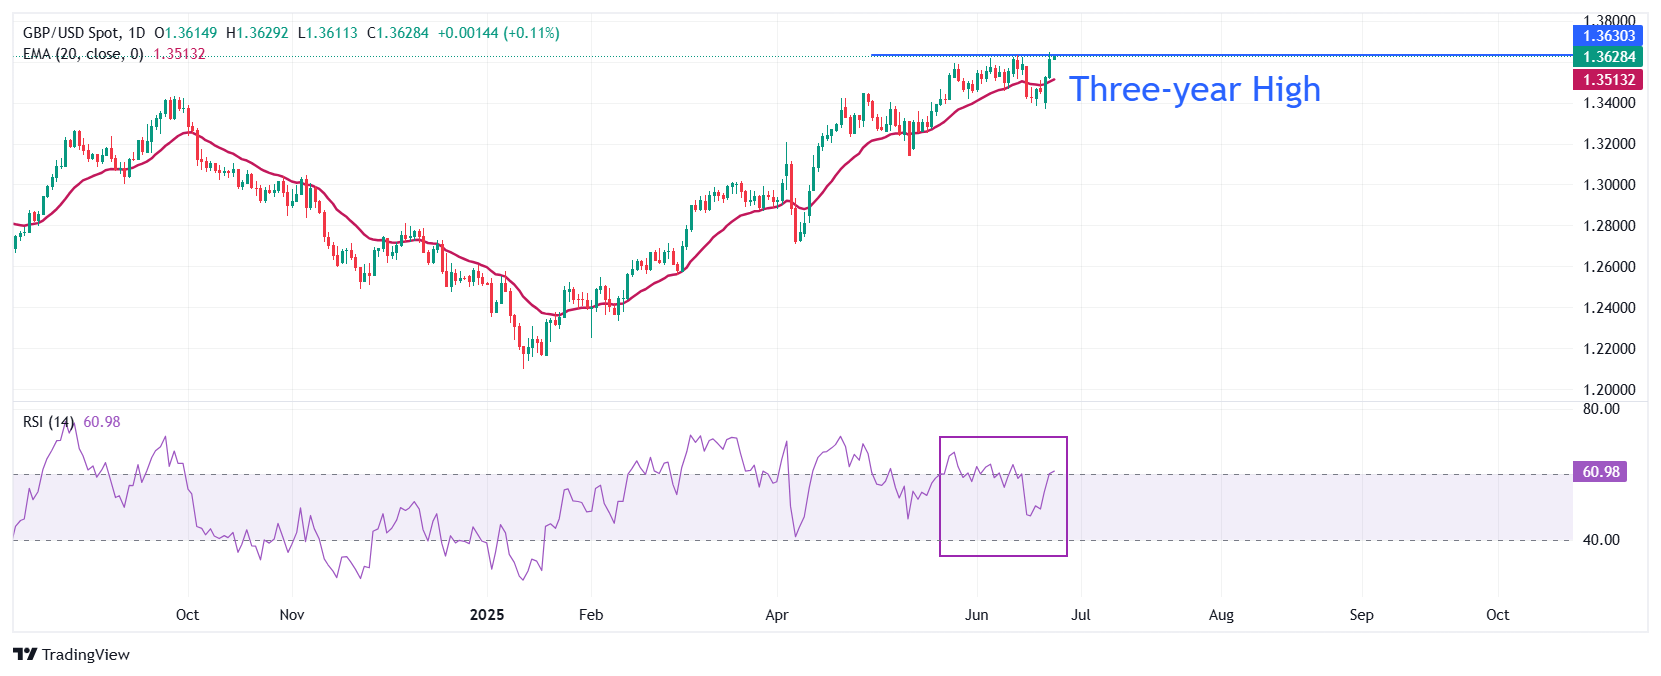Click the RSI (14) indicator legend
The image size is (1661, 676).
48,422
